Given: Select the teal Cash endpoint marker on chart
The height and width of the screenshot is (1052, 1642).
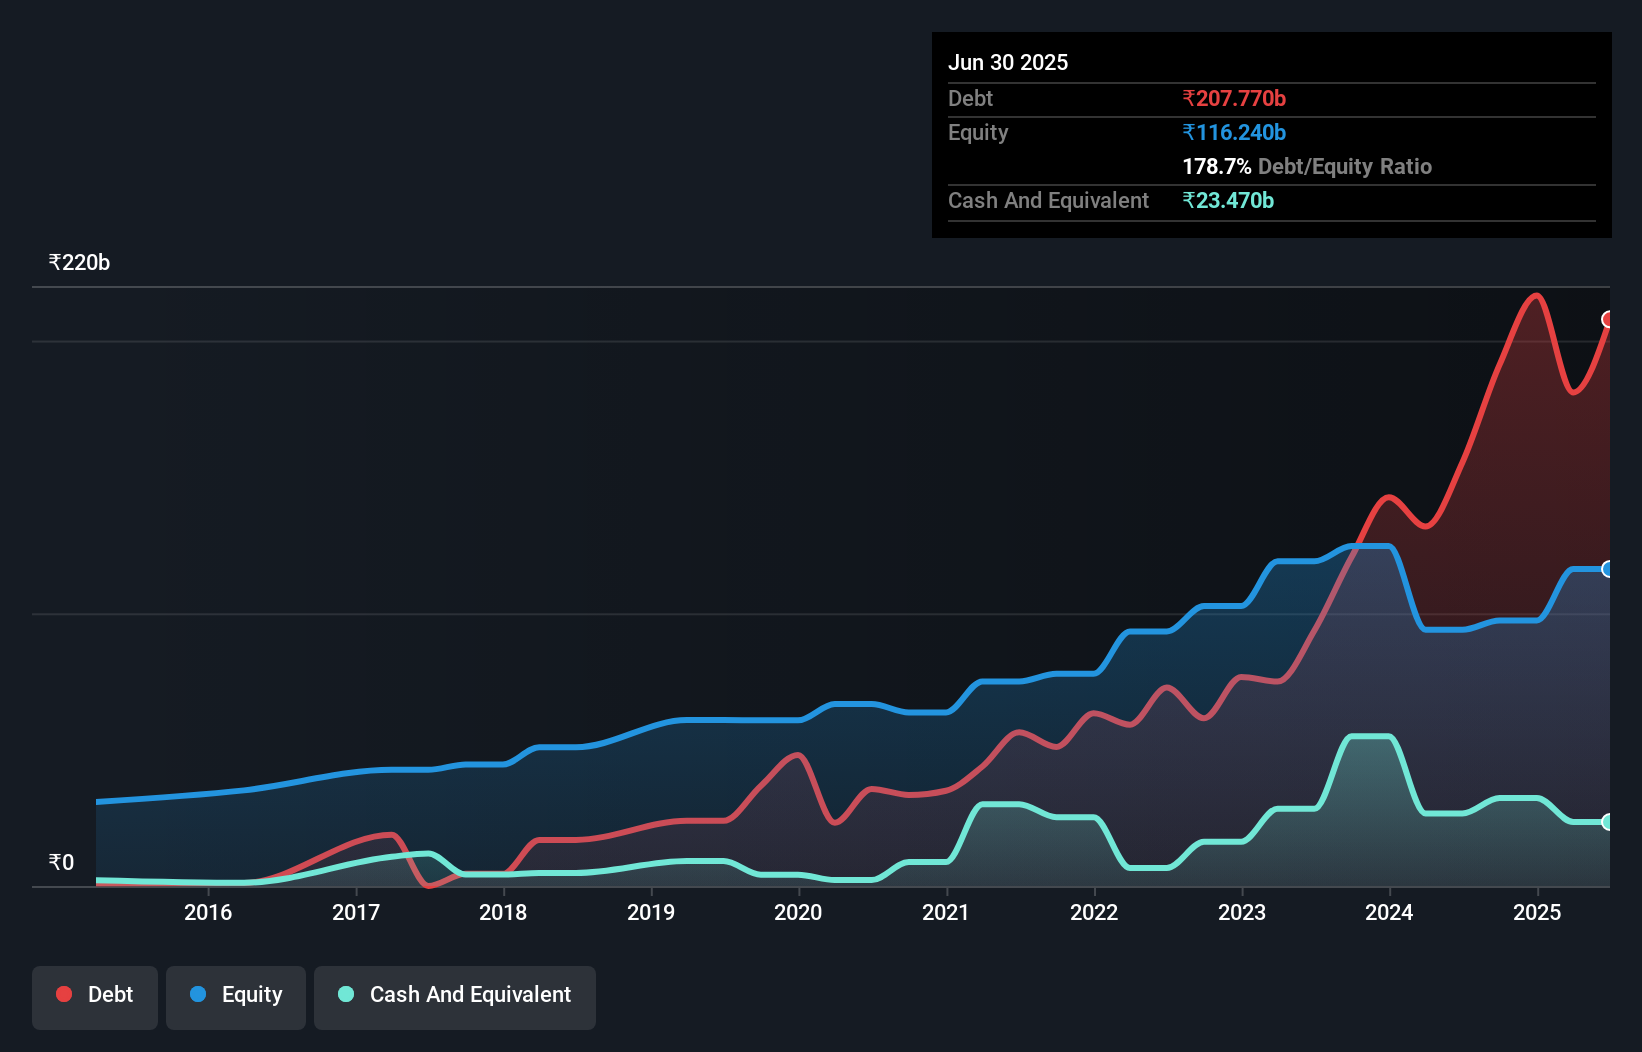Looking at the screenshot, I should (1608, 822).
